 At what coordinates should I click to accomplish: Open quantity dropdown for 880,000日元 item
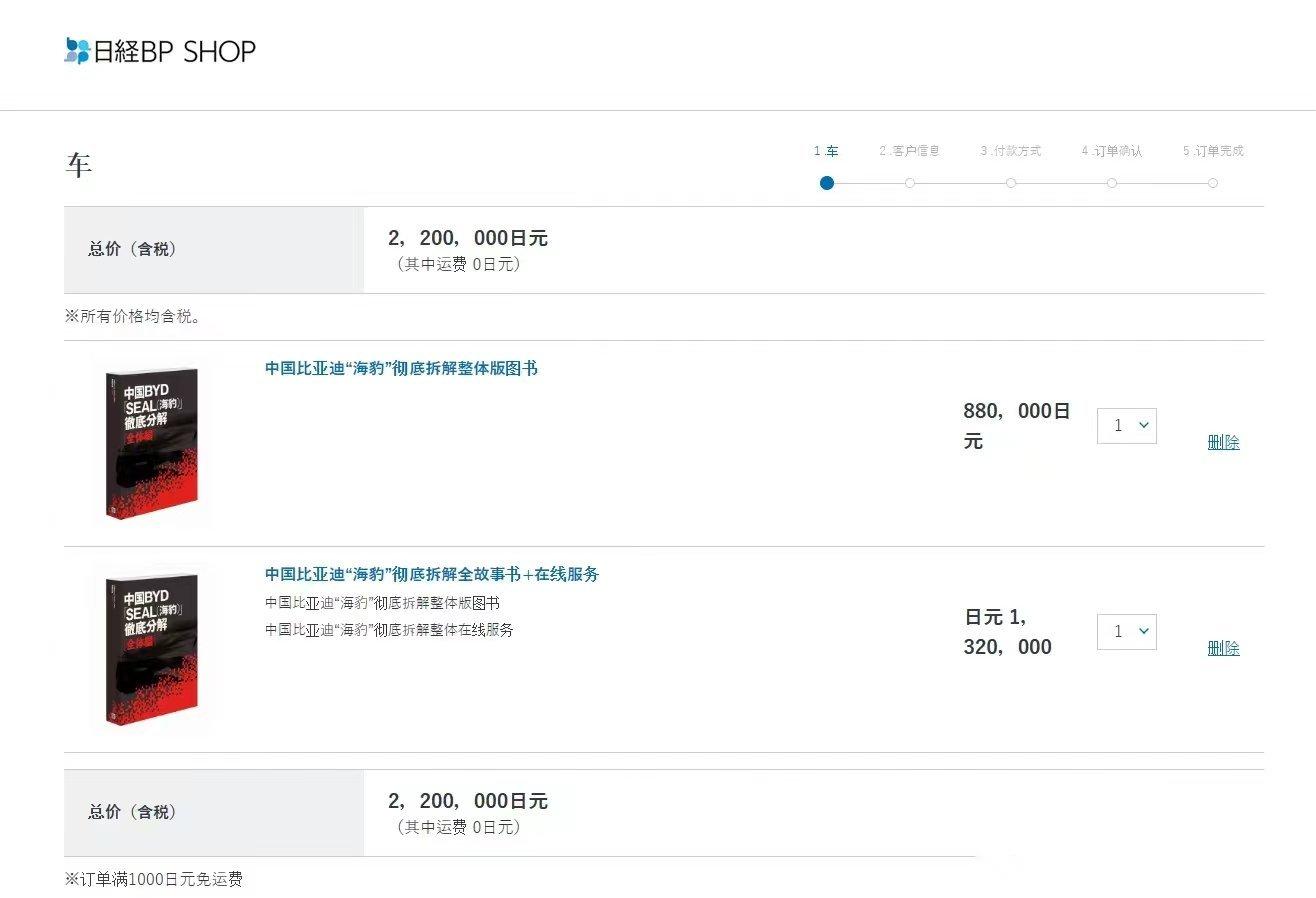coord(1126,426)
